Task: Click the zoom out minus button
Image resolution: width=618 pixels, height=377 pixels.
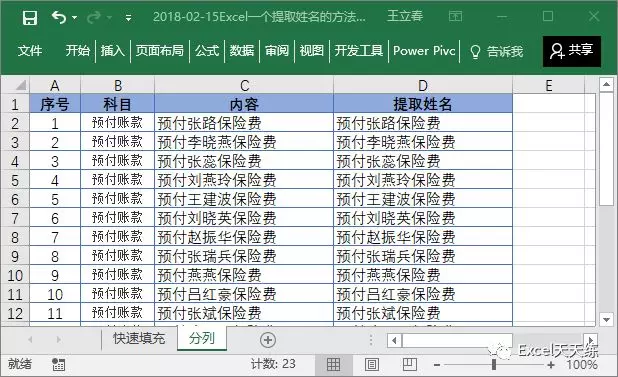Action: [x=437, y=365]
